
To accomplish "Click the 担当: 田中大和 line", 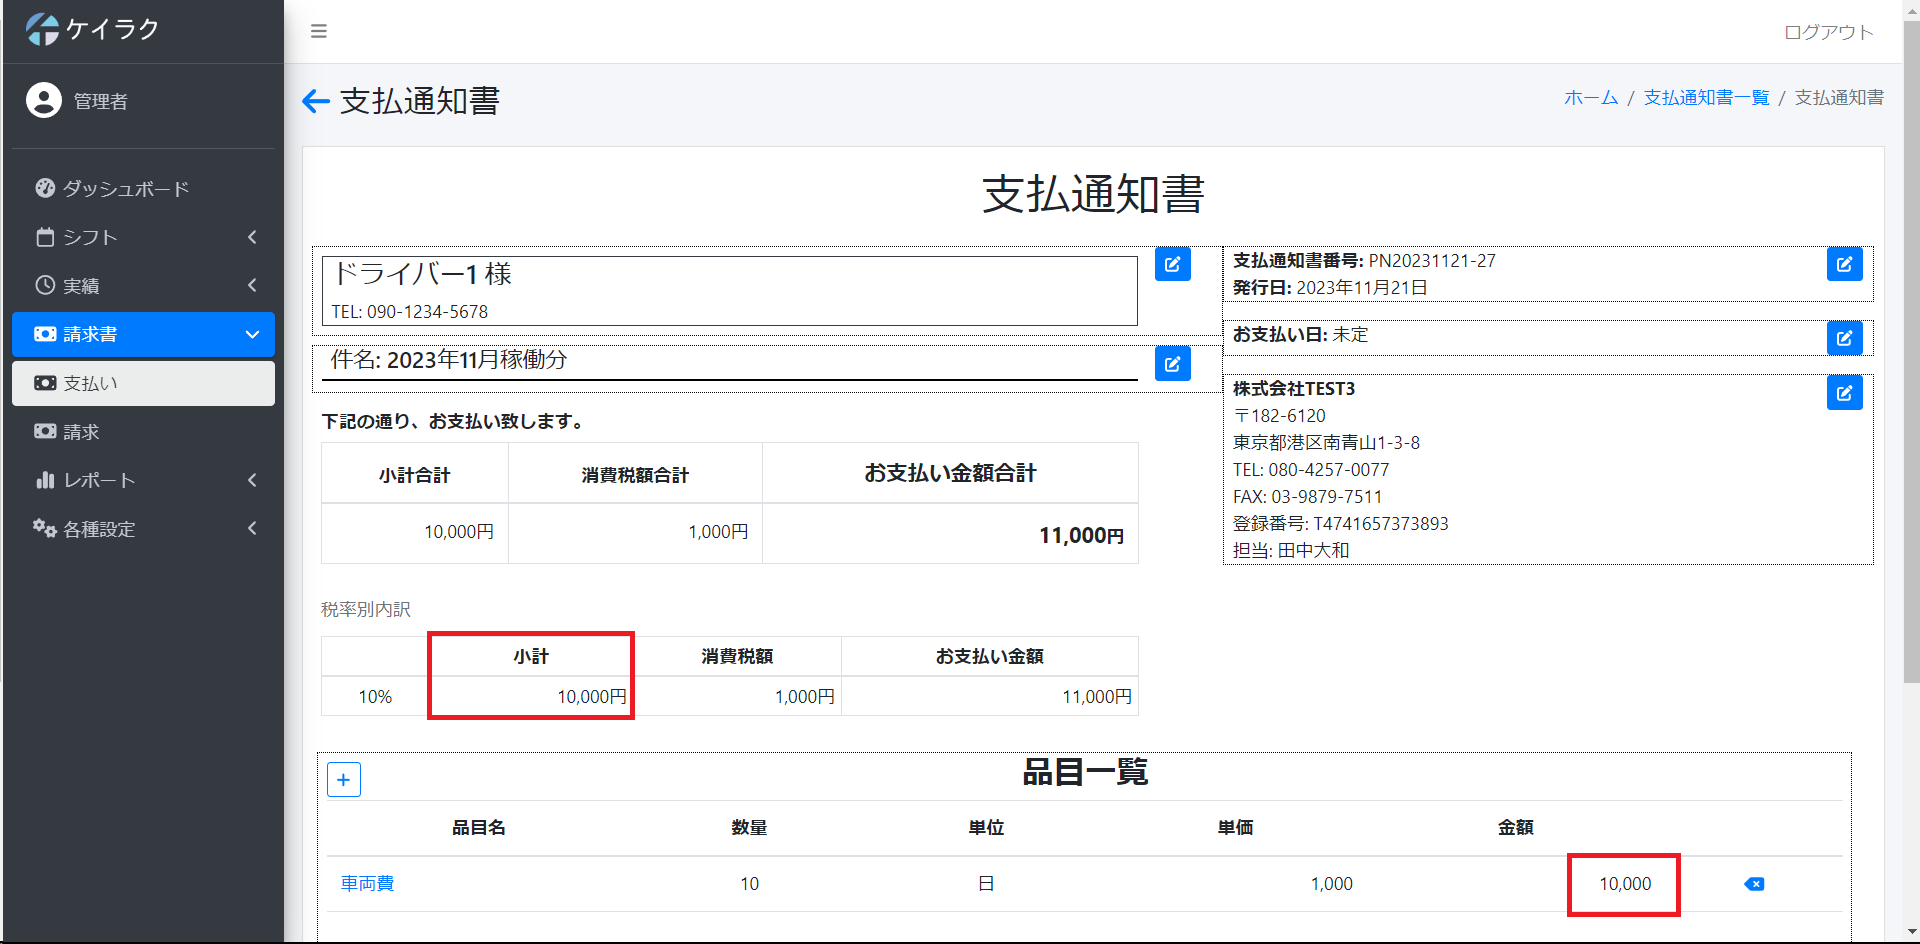I will pos(1291,551).
